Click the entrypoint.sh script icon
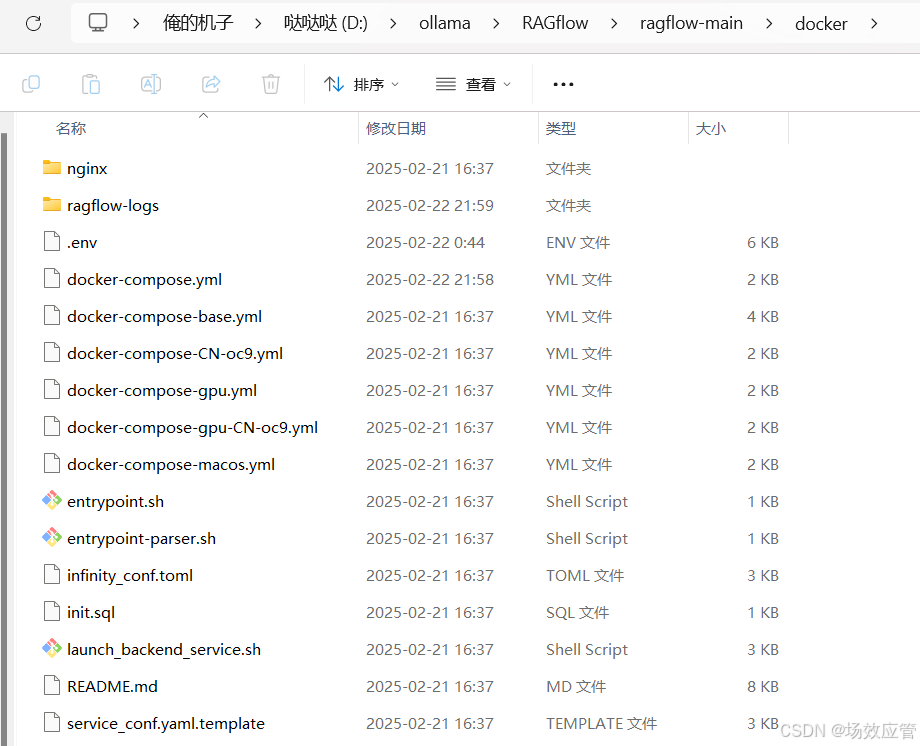Image resolution: width=920 pixels, height=746 pixels. point(52,500)
